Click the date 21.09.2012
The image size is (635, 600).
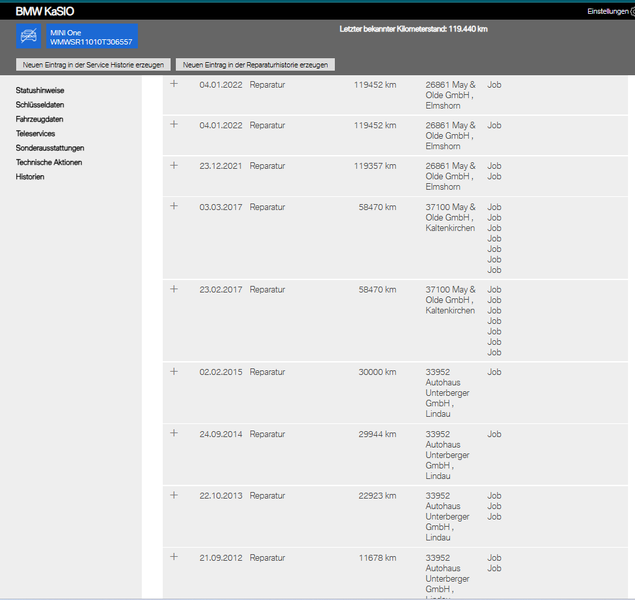click(x=221, y=558)
